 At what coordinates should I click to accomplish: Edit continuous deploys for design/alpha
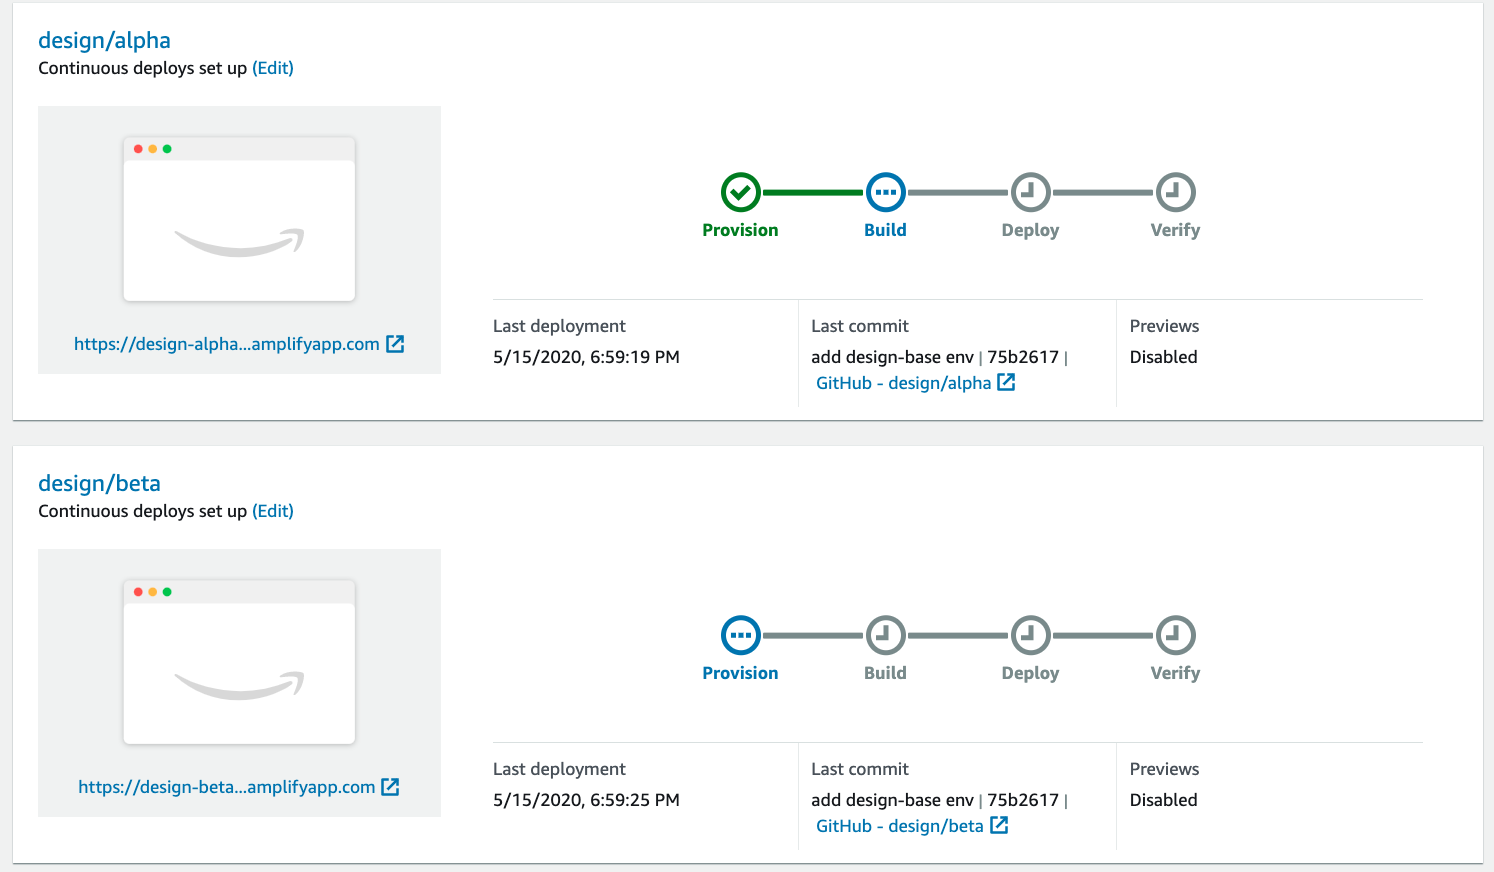(x=273, y=68)
